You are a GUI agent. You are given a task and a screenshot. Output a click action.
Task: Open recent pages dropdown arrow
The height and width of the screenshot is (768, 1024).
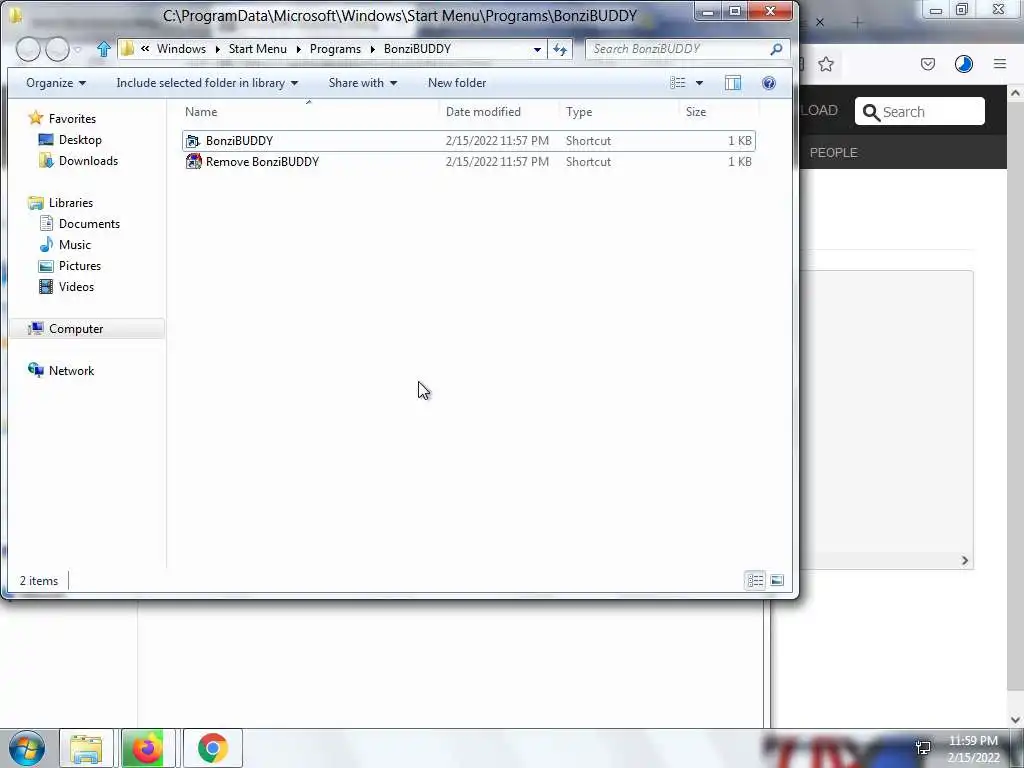(78, 50)
